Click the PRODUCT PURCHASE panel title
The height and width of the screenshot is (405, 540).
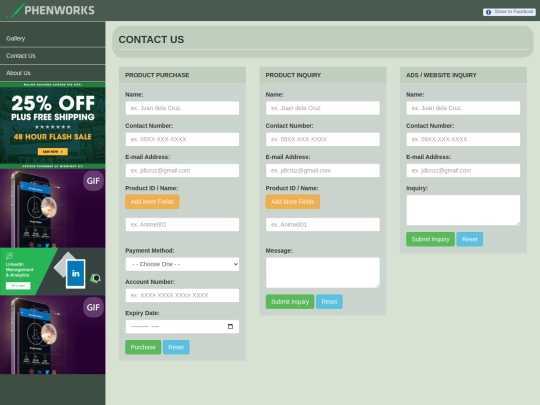coord(157,75)
